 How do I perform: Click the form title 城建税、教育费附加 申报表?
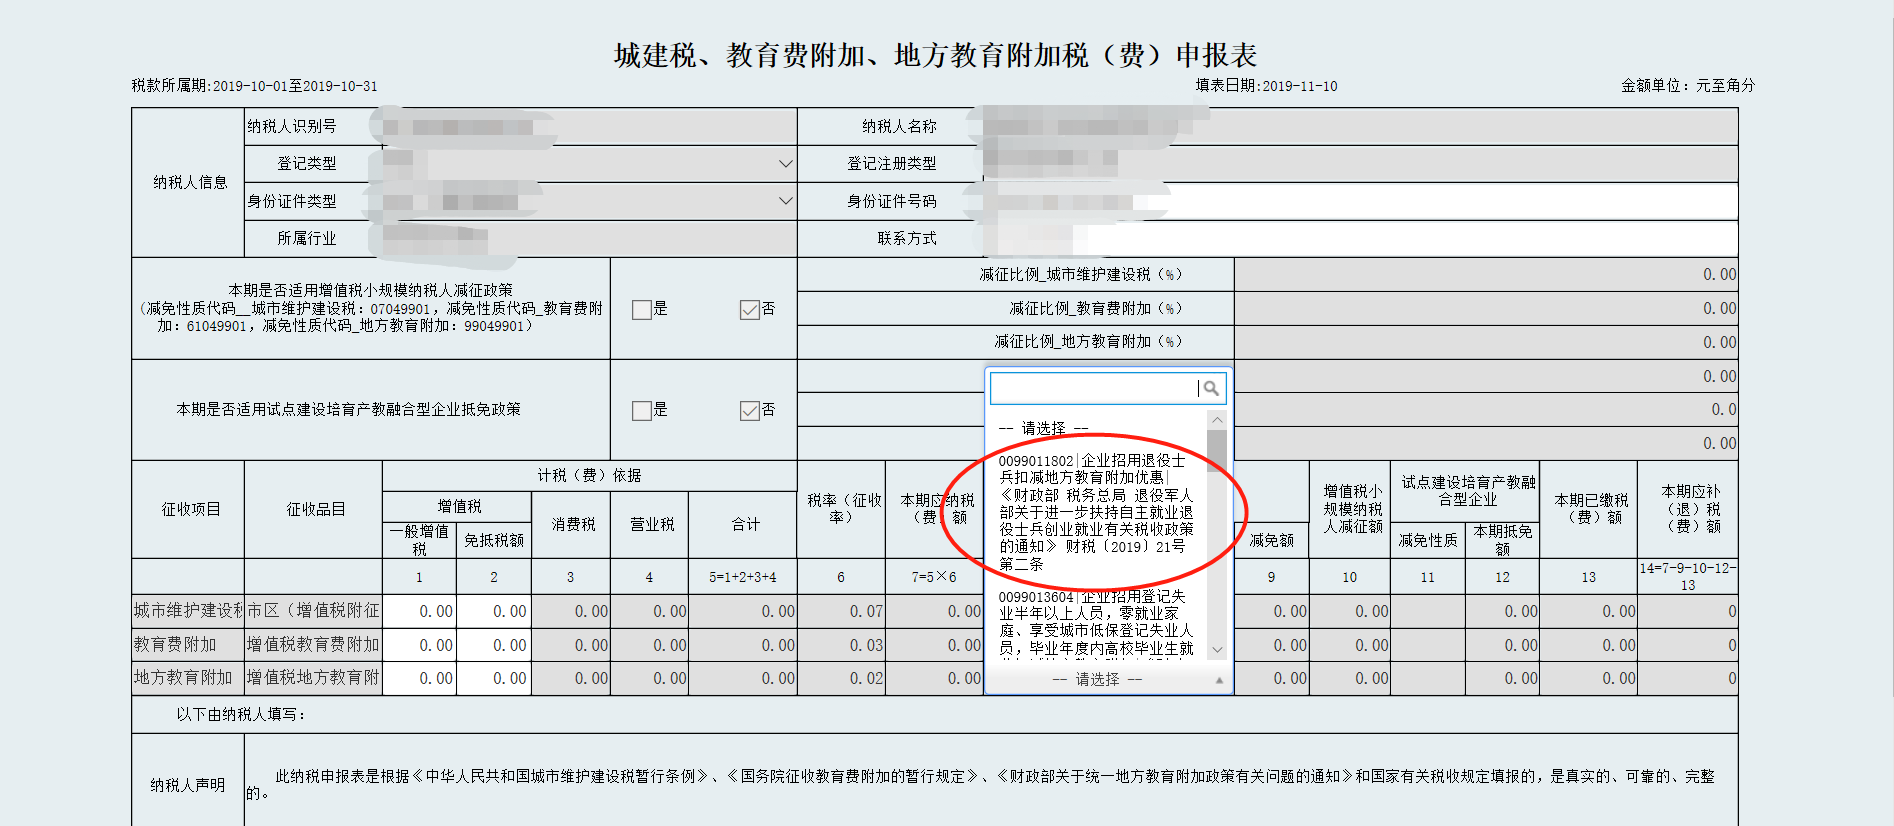[x=935, y=55]
